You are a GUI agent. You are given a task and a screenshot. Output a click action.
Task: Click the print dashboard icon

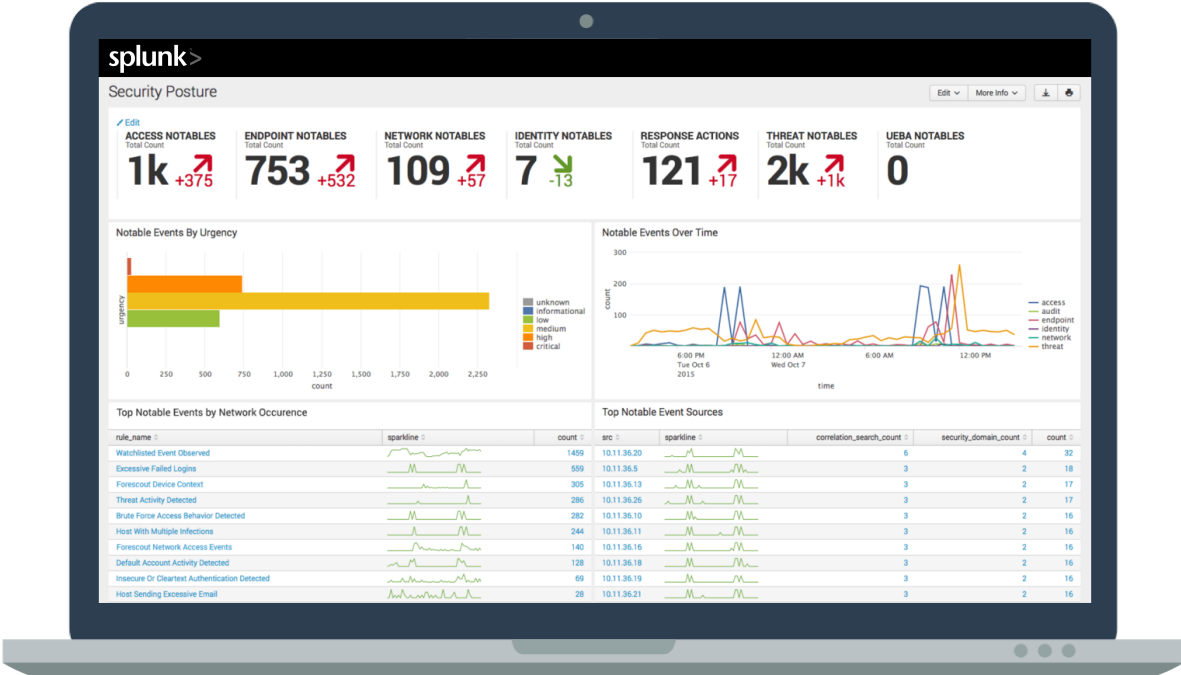1068,93
